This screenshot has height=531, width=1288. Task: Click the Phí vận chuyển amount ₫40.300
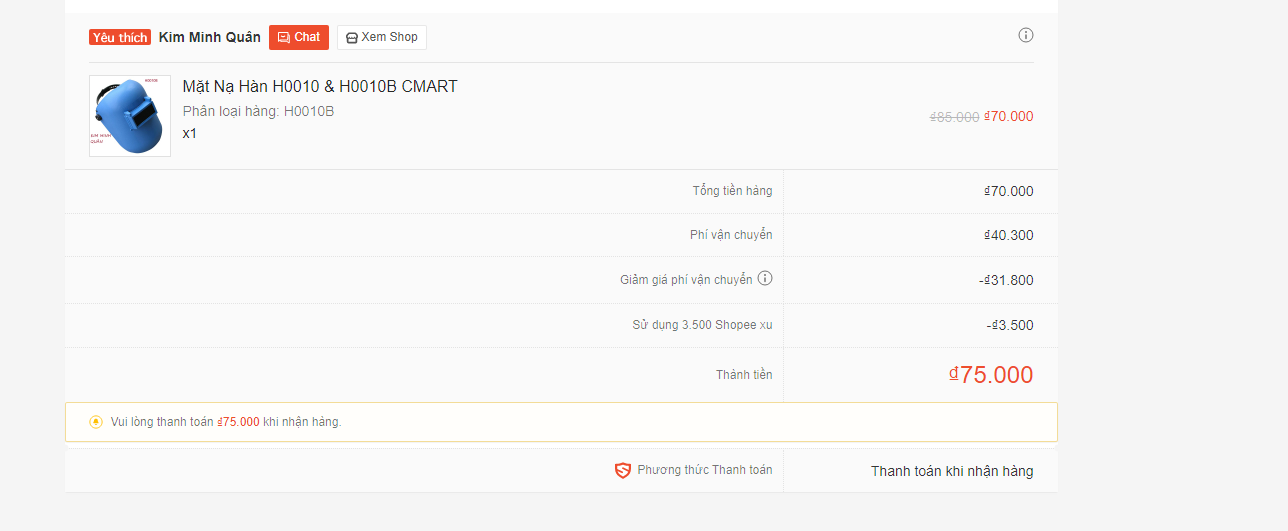[1008, 235]
